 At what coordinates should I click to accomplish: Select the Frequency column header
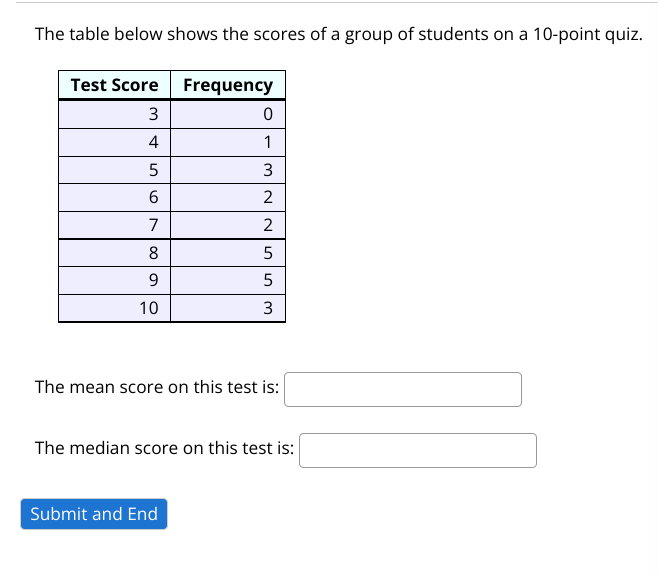tap(228, 85)
